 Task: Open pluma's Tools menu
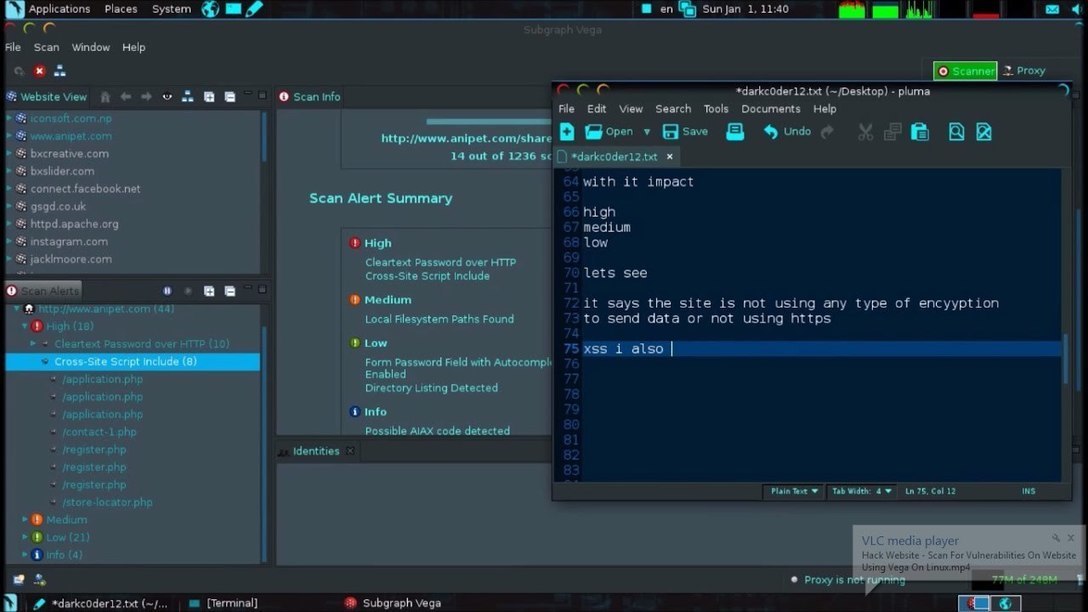tap(715, 109)
